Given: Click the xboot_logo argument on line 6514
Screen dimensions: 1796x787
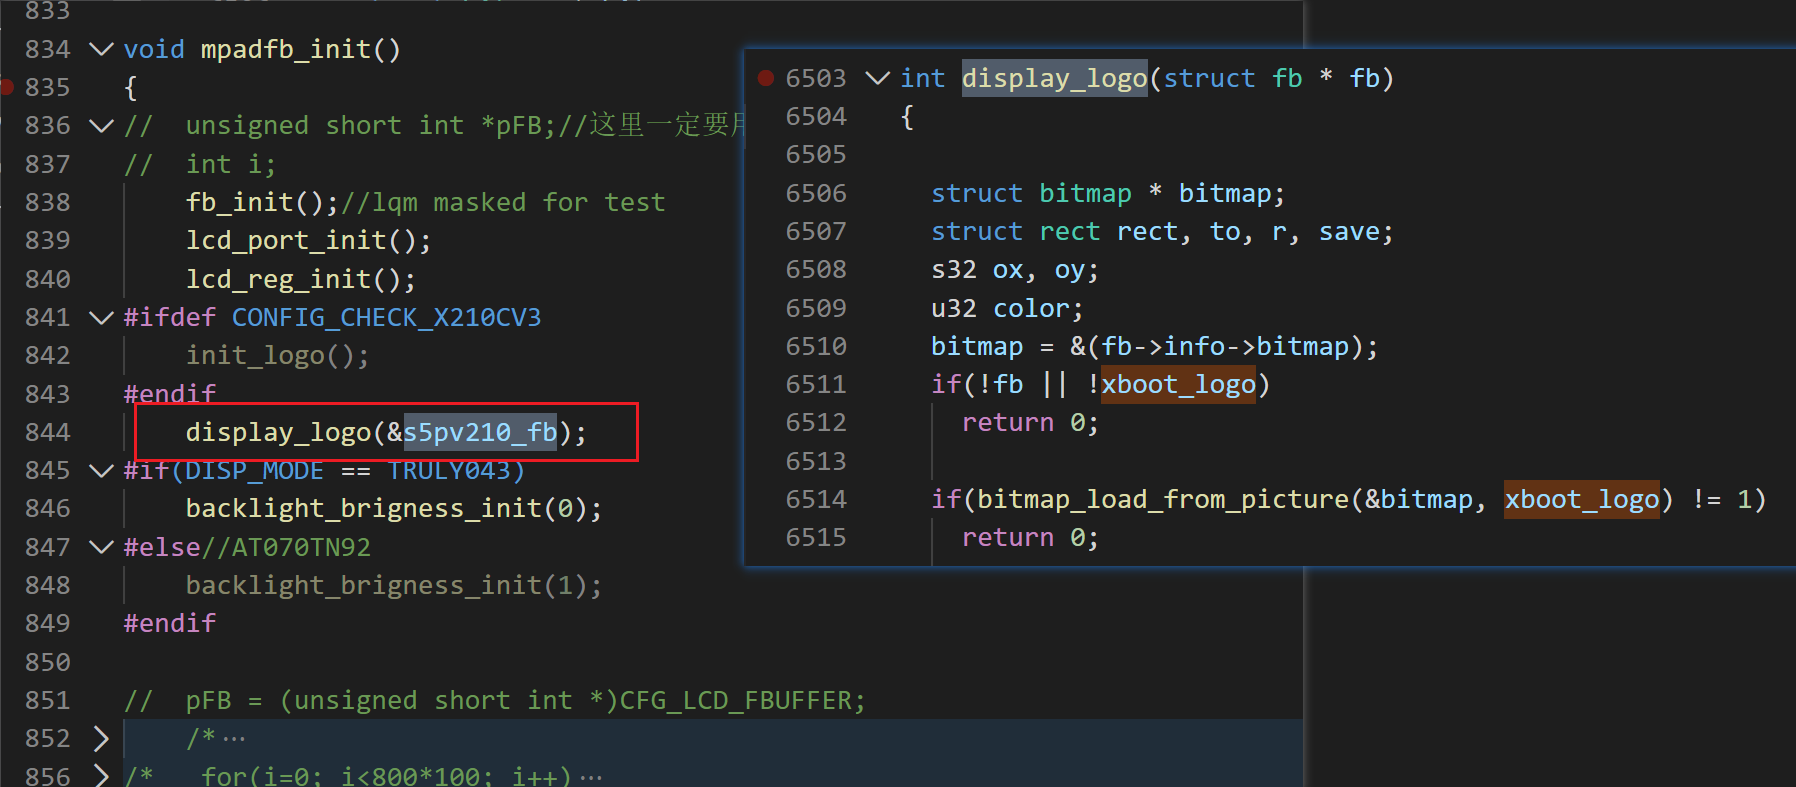Looking at the screenshot, I should coord(1582,499).
